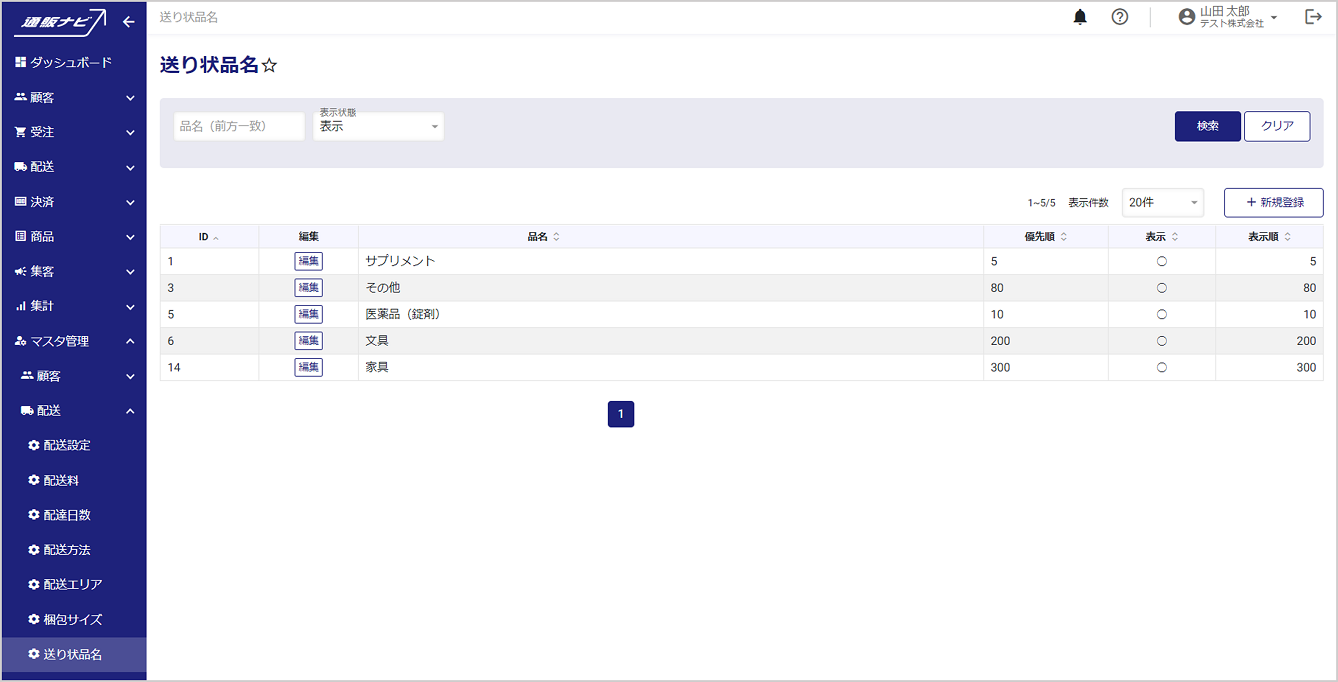Open ダッシュボード in the sidebar
Screen dimensions: 1338x682
(x=70, y=62)
